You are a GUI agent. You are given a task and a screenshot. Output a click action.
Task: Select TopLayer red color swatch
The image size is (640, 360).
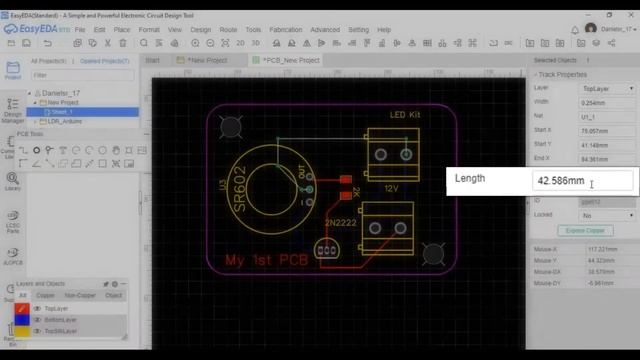coord(22,309)
